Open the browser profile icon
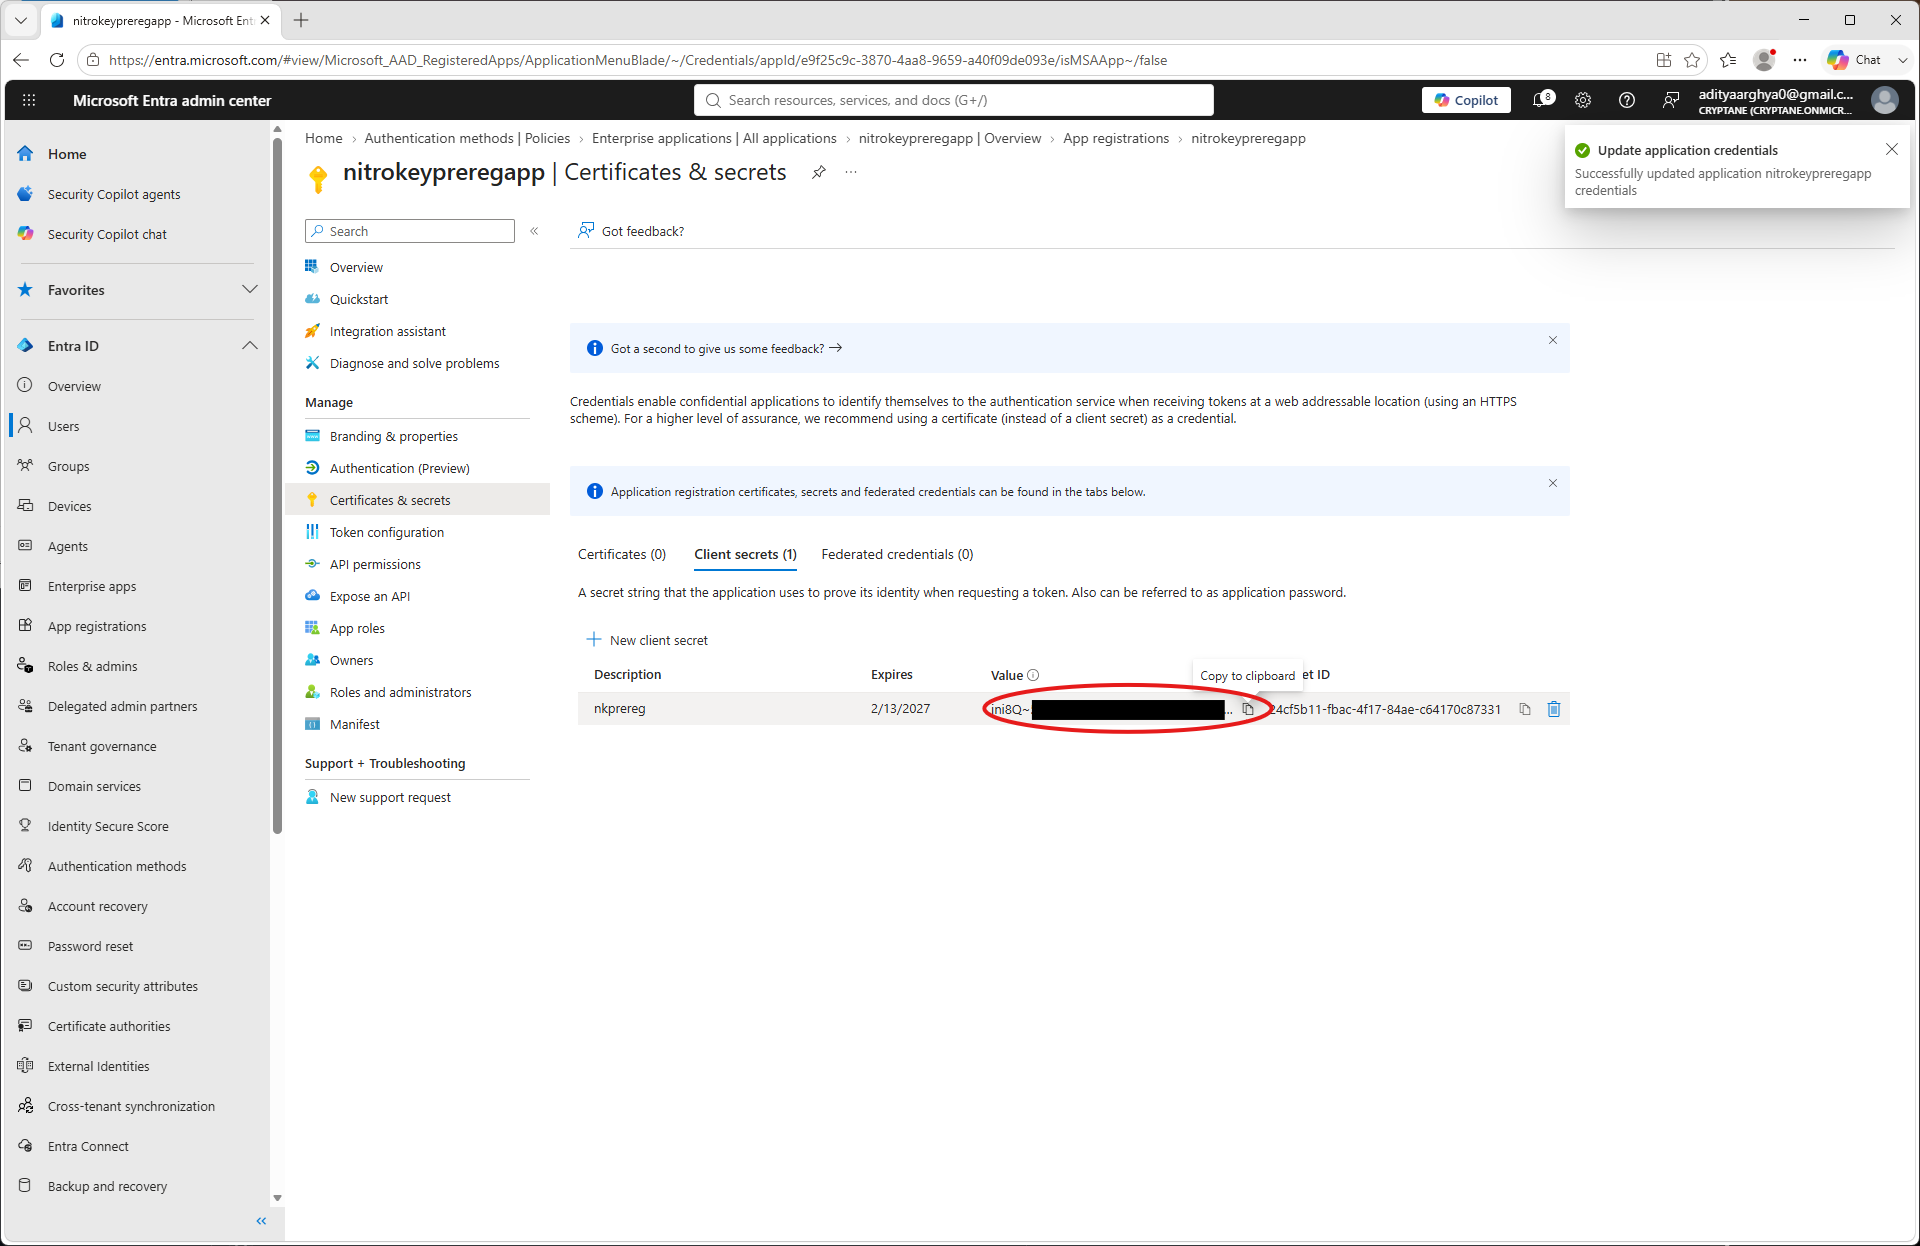Image resolution: width=1920 pixels, height=1246 pixels. 1765,60
